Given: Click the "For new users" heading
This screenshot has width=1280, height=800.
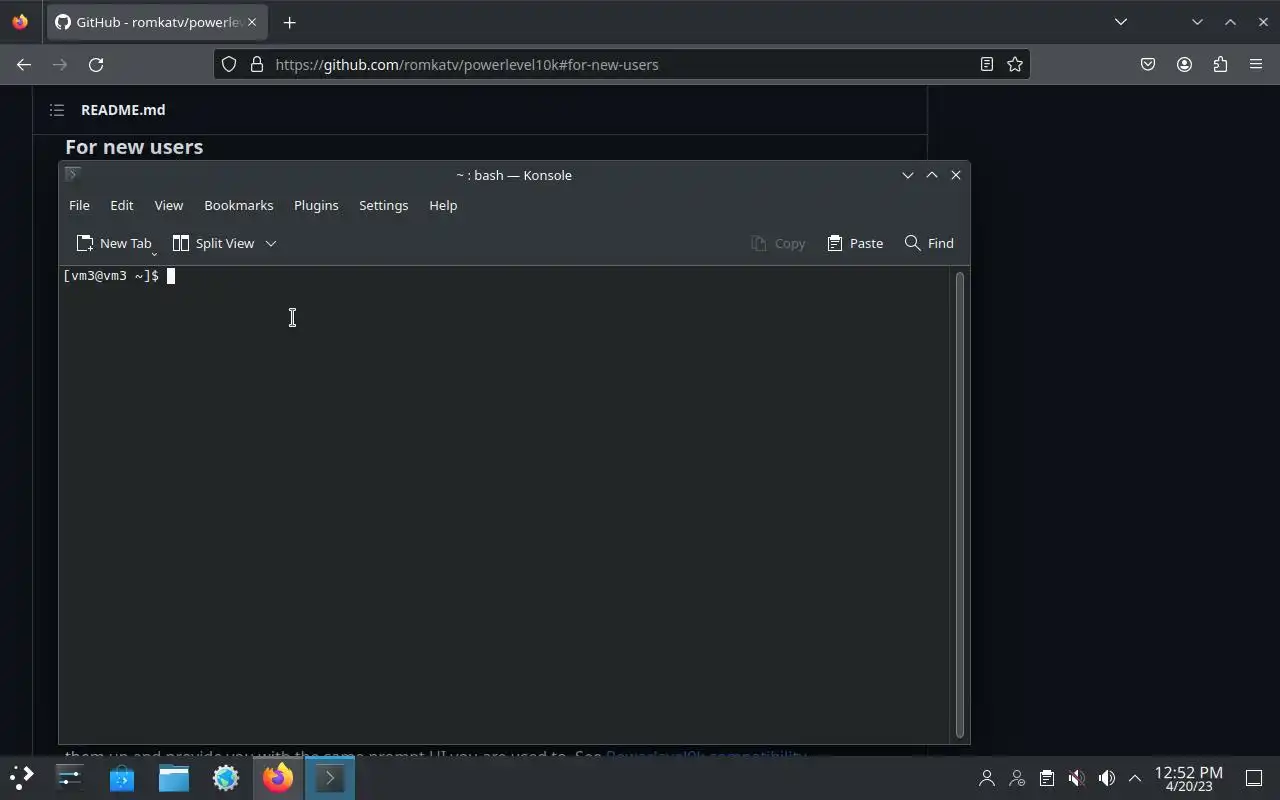Looking at the screenshot, I should [x=134, y=147].
